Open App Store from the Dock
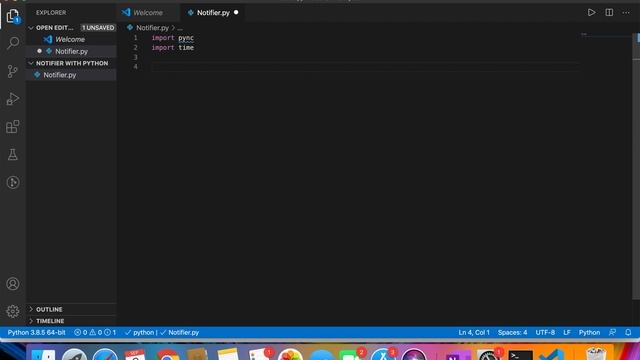 (x=383, y=354)
